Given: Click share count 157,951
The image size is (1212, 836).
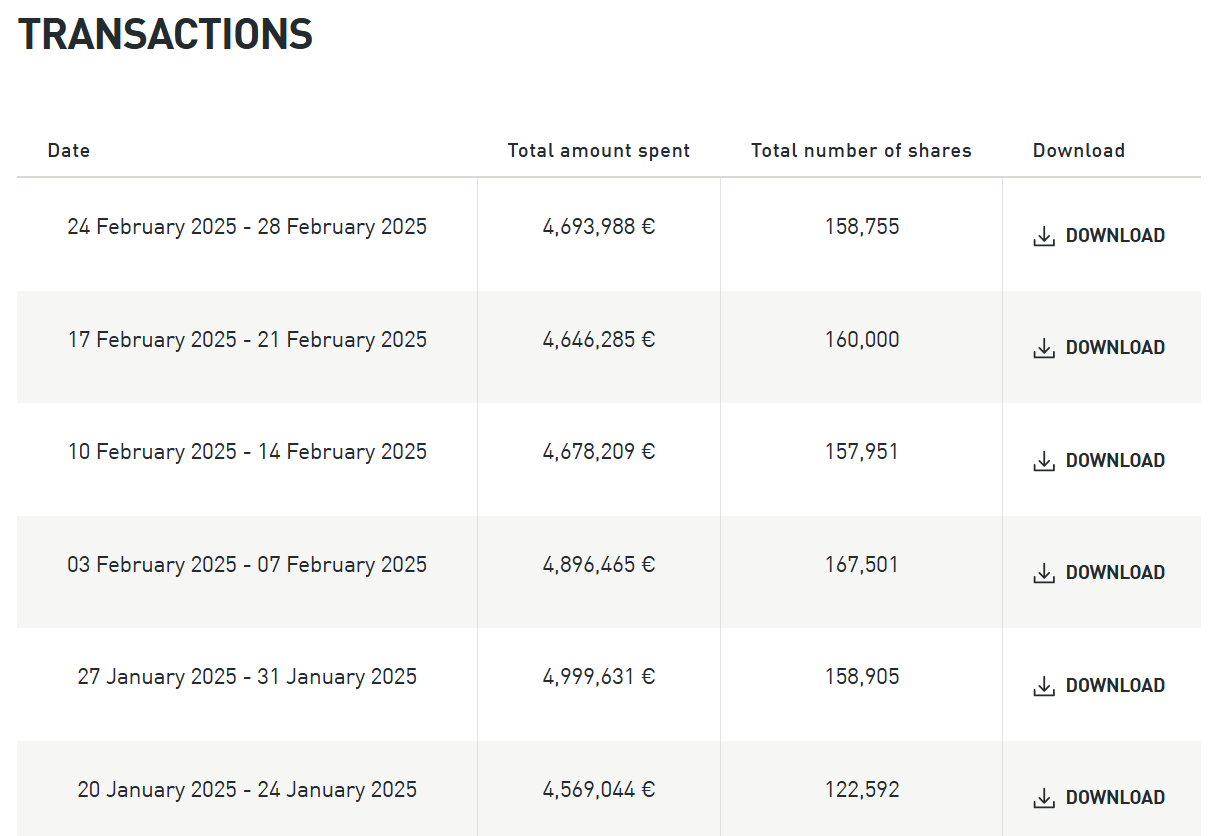Looking at the screenshot, I should click(862, 452).
